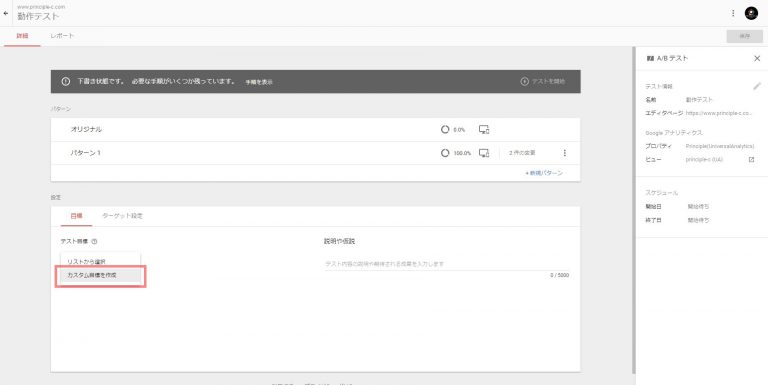Switch to the 詳細 tab

click(x=22, y=36)
